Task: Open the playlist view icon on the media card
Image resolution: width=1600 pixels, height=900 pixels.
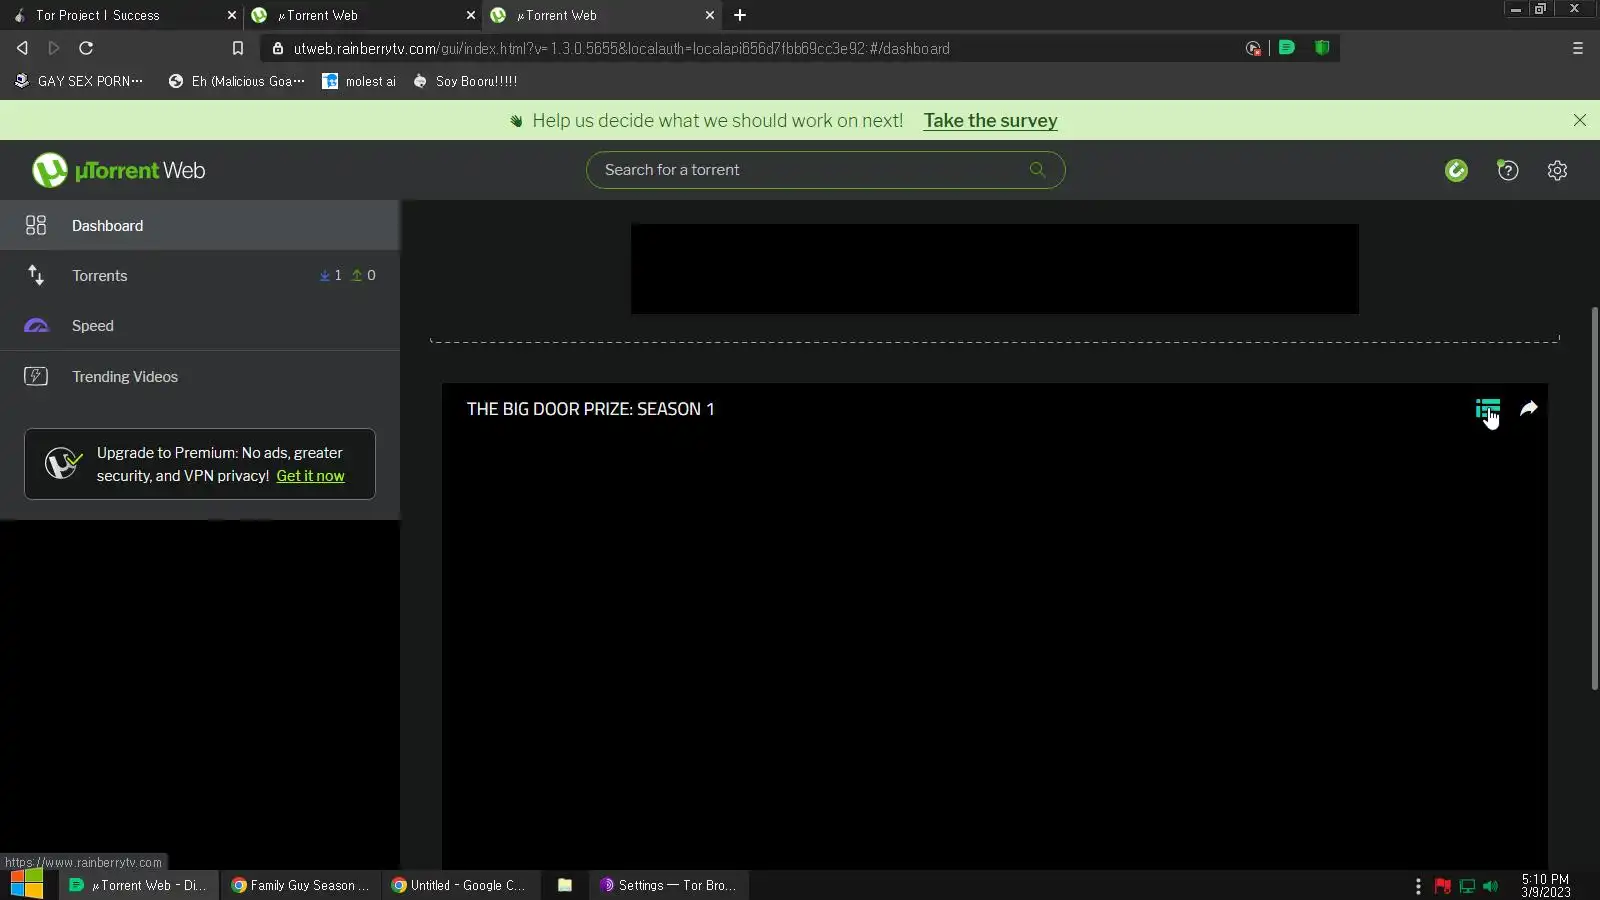Action: (x=1487, y=408)
